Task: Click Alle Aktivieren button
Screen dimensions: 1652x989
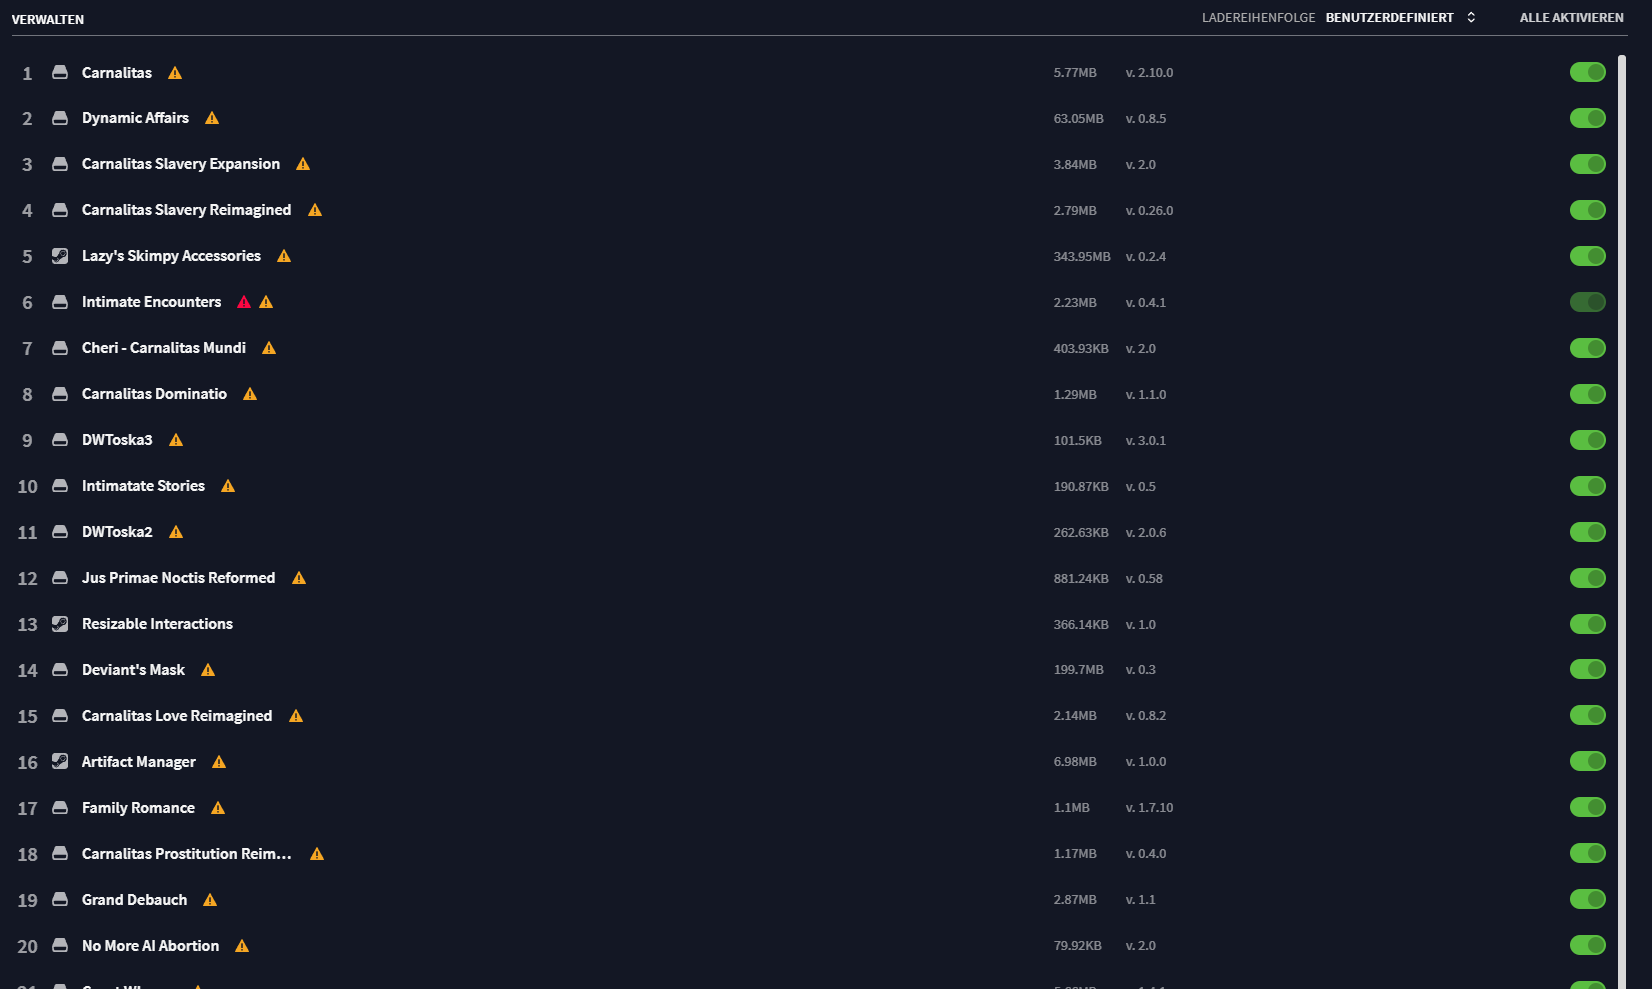Action: pos(1572,18)
